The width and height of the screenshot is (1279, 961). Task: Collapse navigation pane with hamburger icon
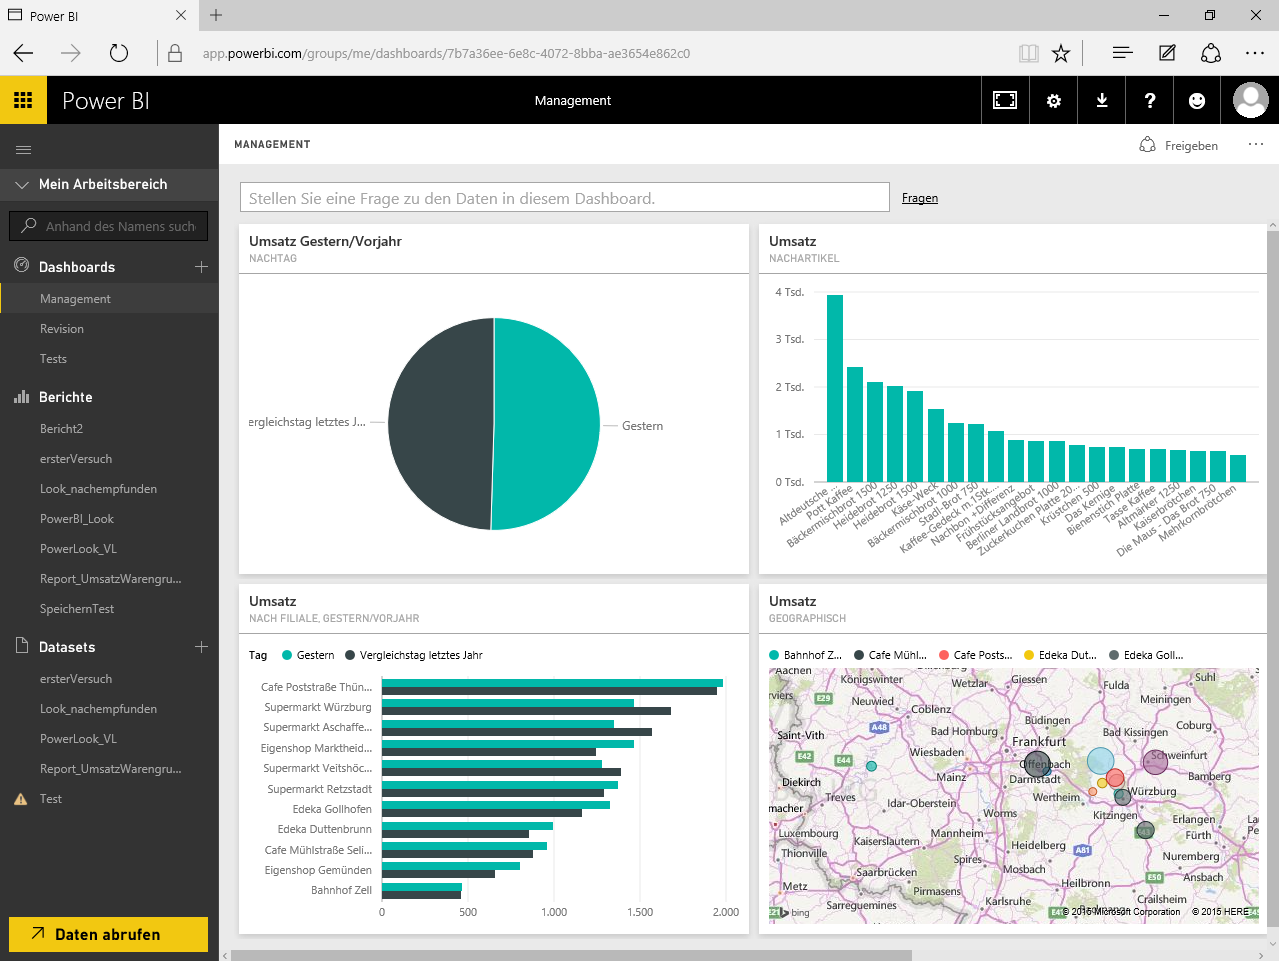(x=23, y=150)
